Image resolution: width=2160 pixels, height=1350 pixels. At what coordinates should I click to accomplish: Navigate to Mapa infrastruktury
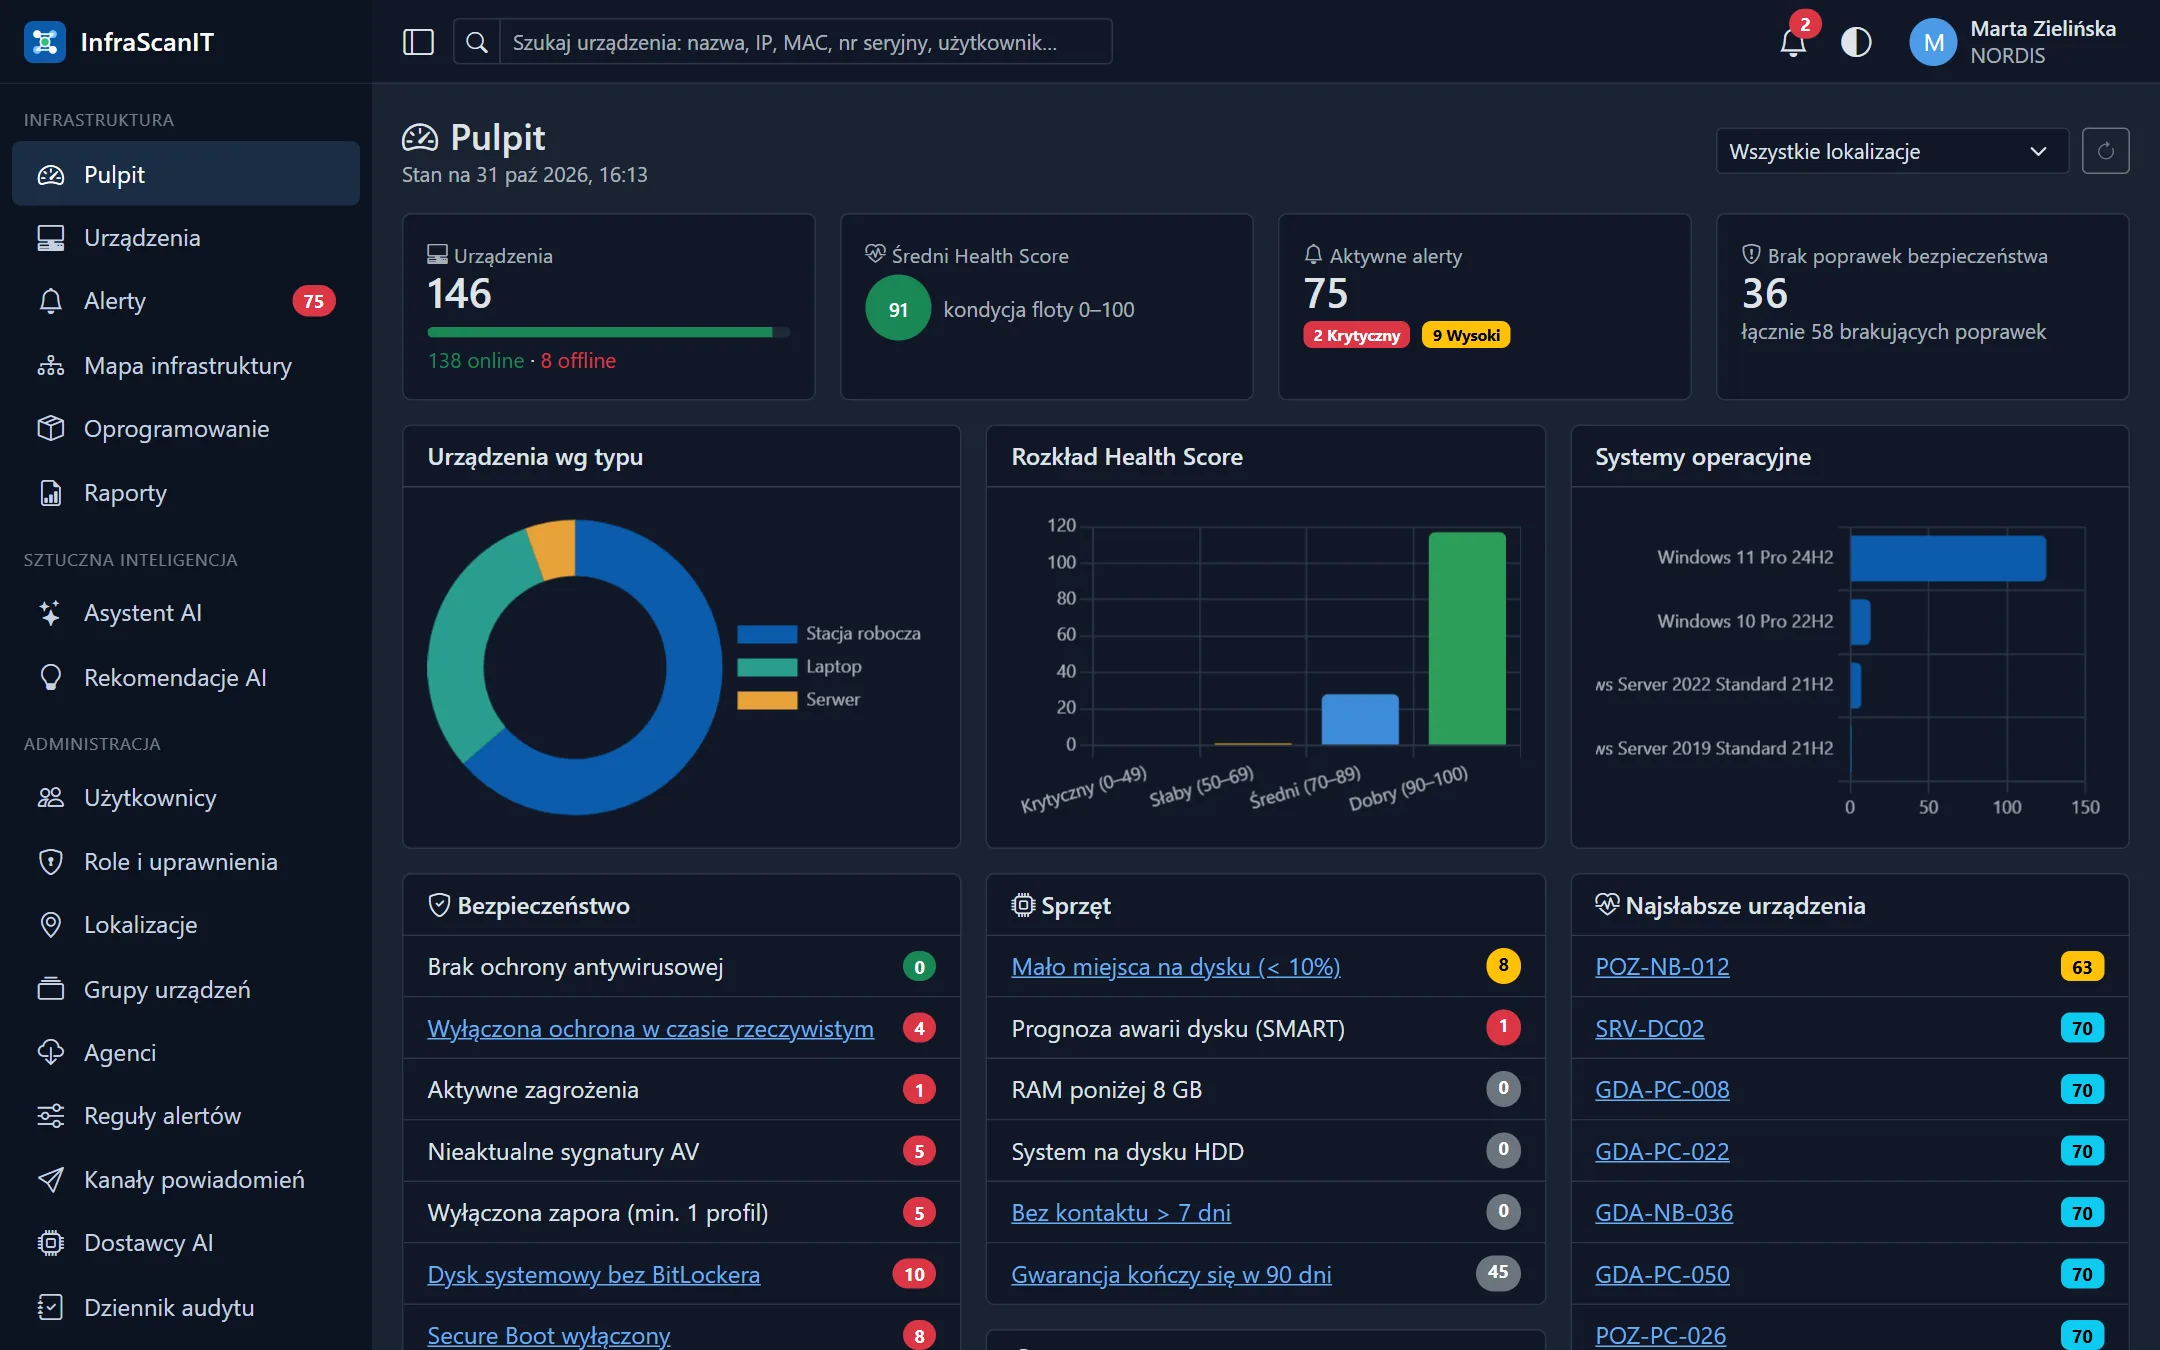(186, 366)
